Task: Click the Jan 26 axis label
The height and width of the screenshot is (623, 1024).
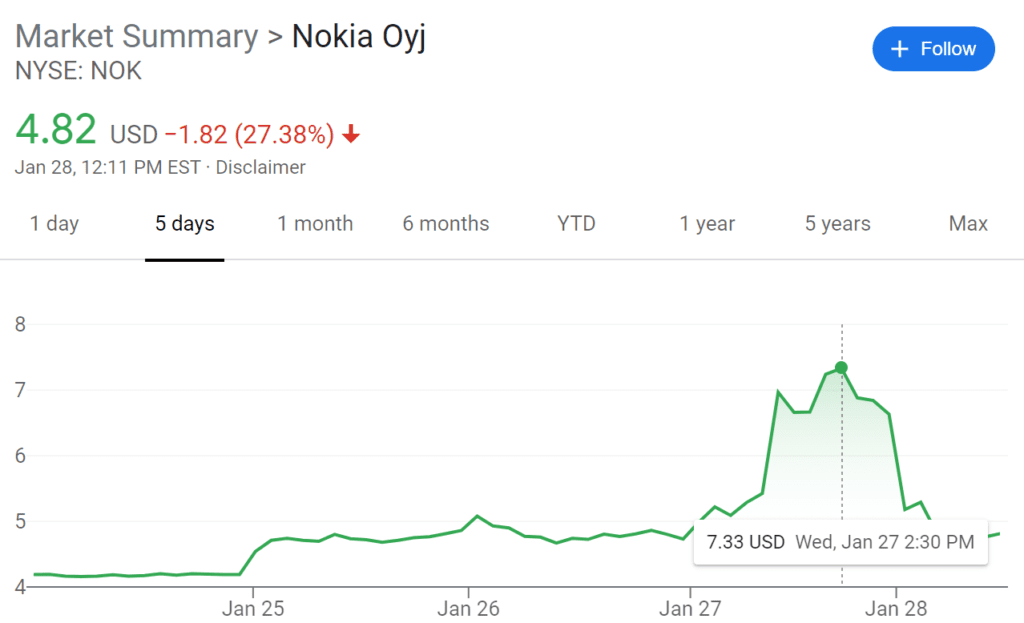Action: [468, 609]
